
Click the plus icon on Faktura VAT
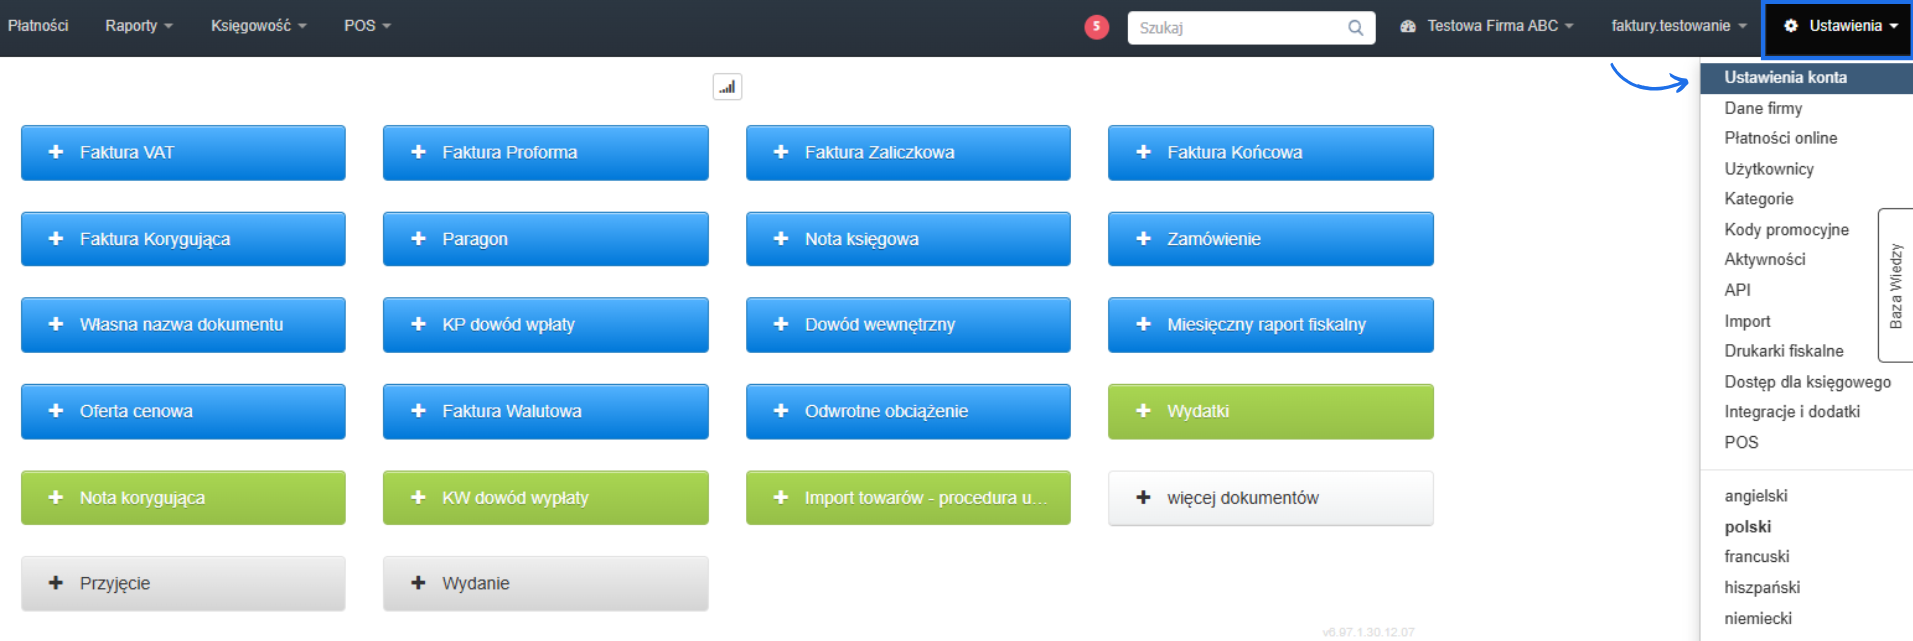coord(56,152)
